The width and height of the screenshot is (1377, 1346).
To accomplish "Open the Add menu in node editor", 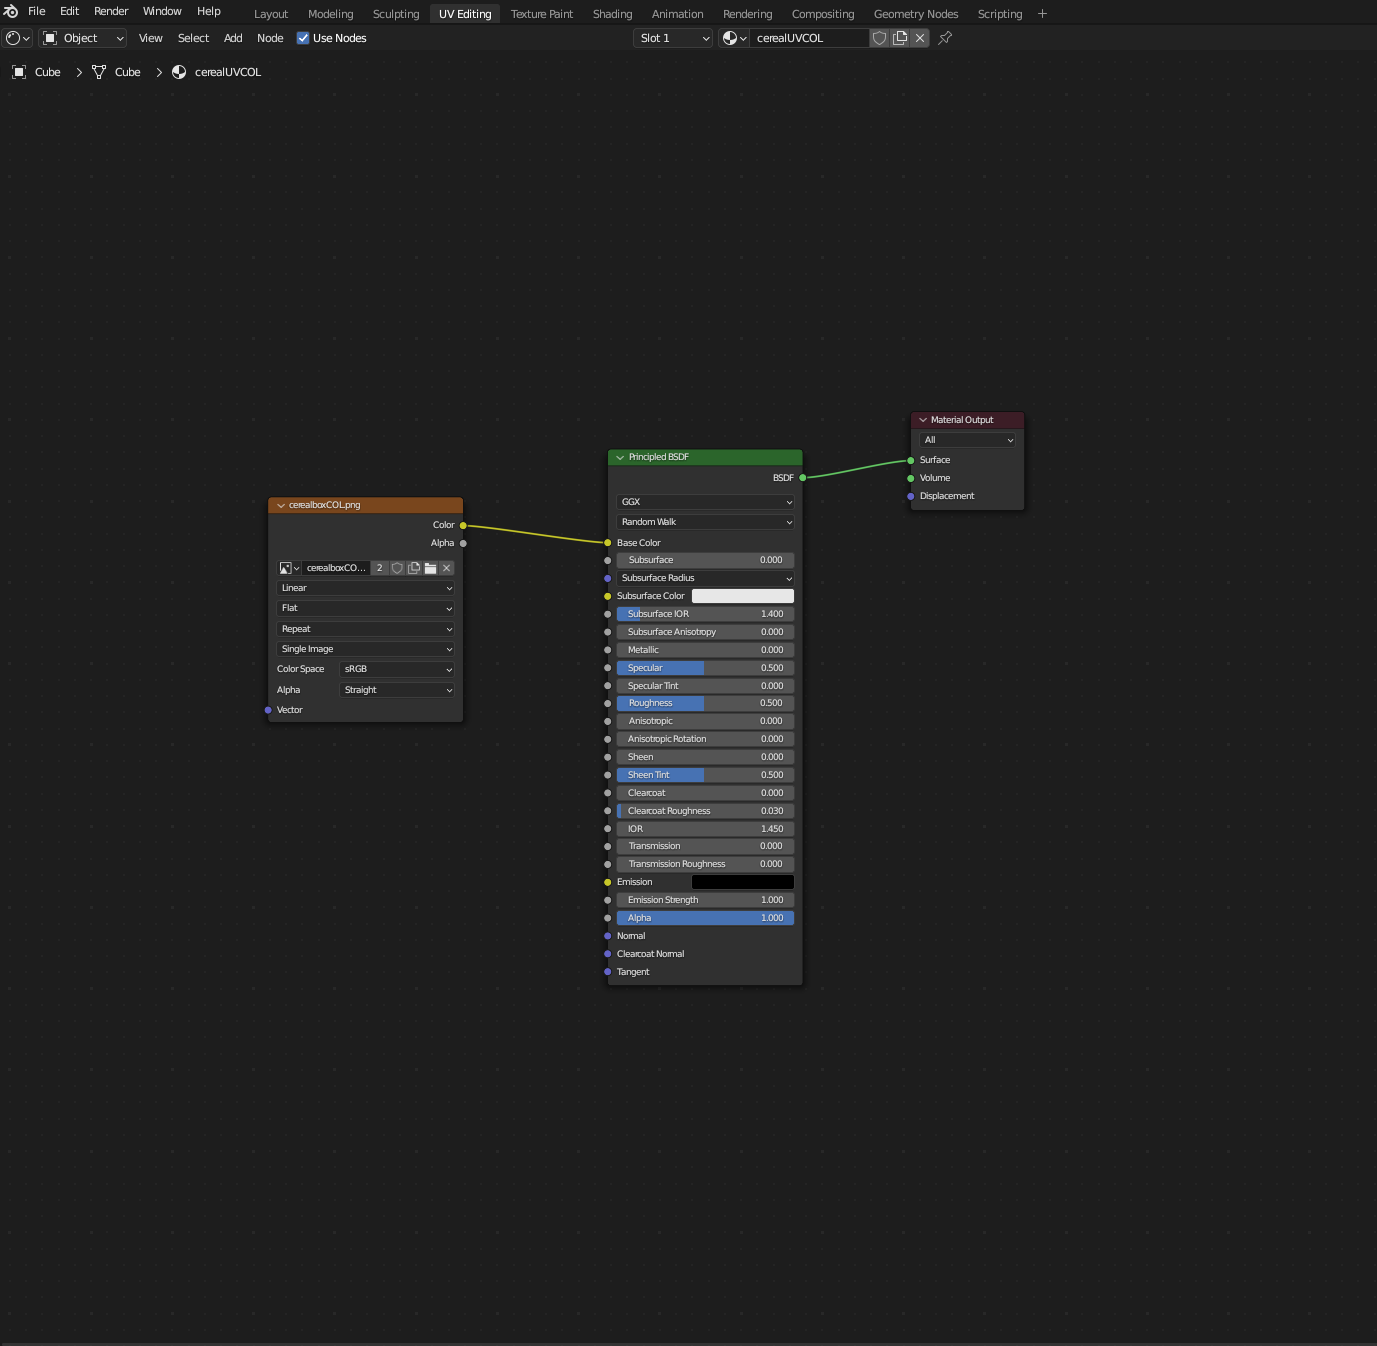I will [x=233, y=38].
